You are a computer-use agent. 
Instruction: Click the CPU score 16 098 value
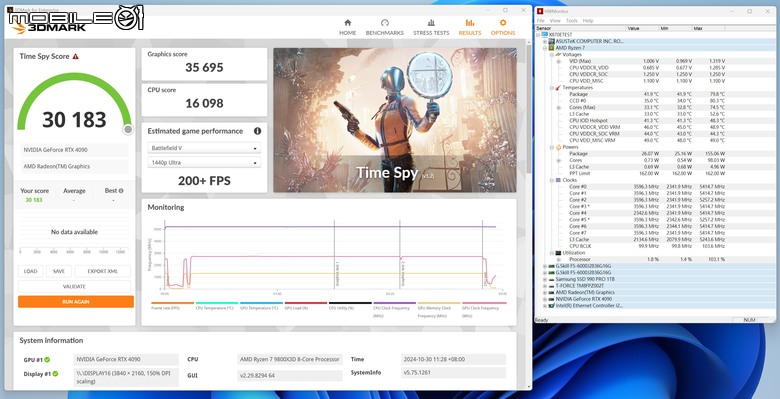tap(204, 103)
